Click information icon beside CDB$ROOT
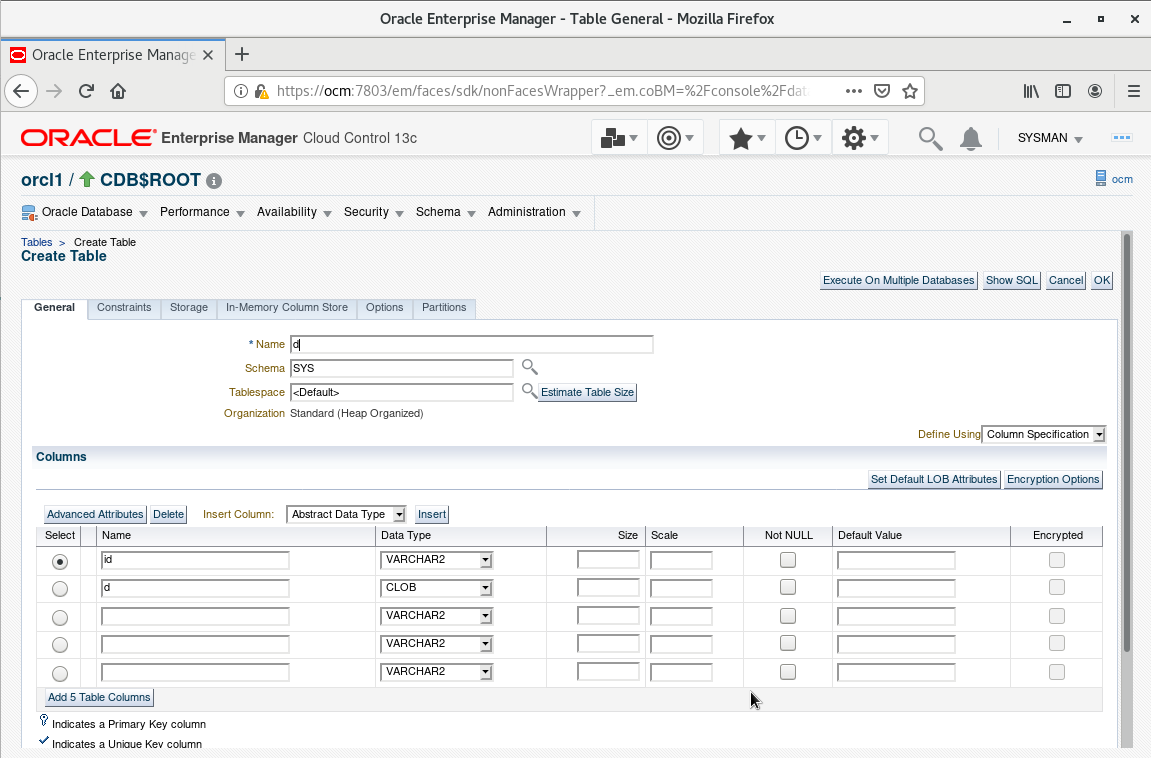The height and width of the screenshot is (758, 1151). tap(214, 181)
